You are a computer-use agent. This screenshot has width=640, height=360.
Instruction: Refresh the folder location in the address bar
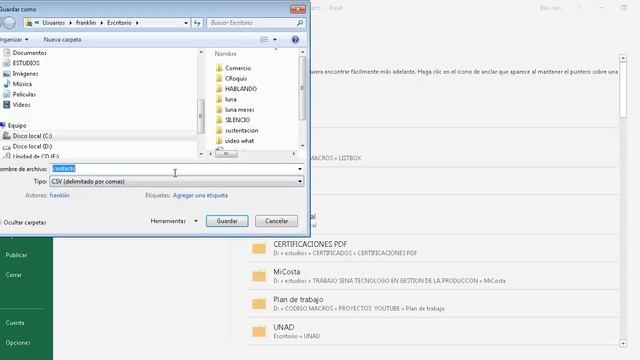[x=197, y=23]
